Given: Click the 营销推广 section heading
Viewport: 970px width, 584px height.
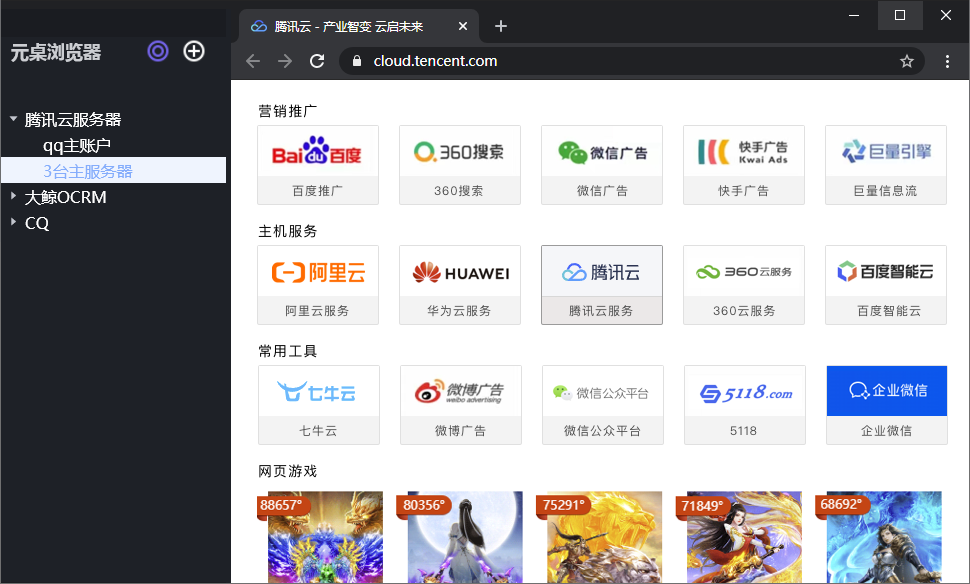Looking at the screenshot, I should point(288,111).
